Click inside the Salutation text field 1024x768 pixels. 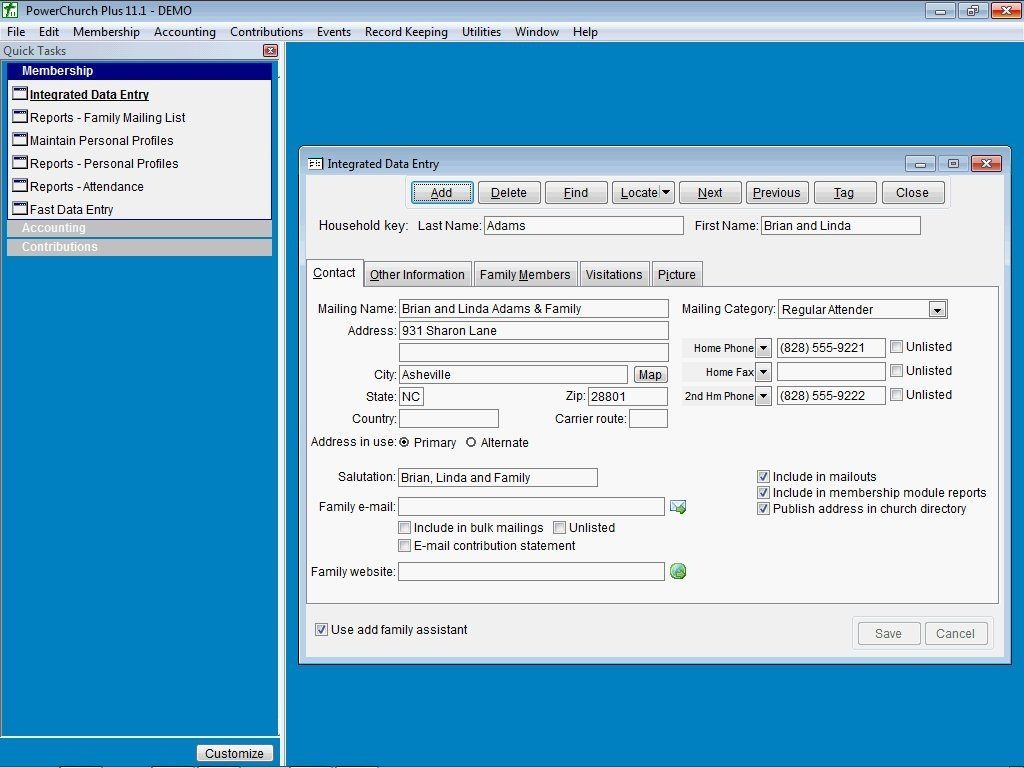coord(497,477)
